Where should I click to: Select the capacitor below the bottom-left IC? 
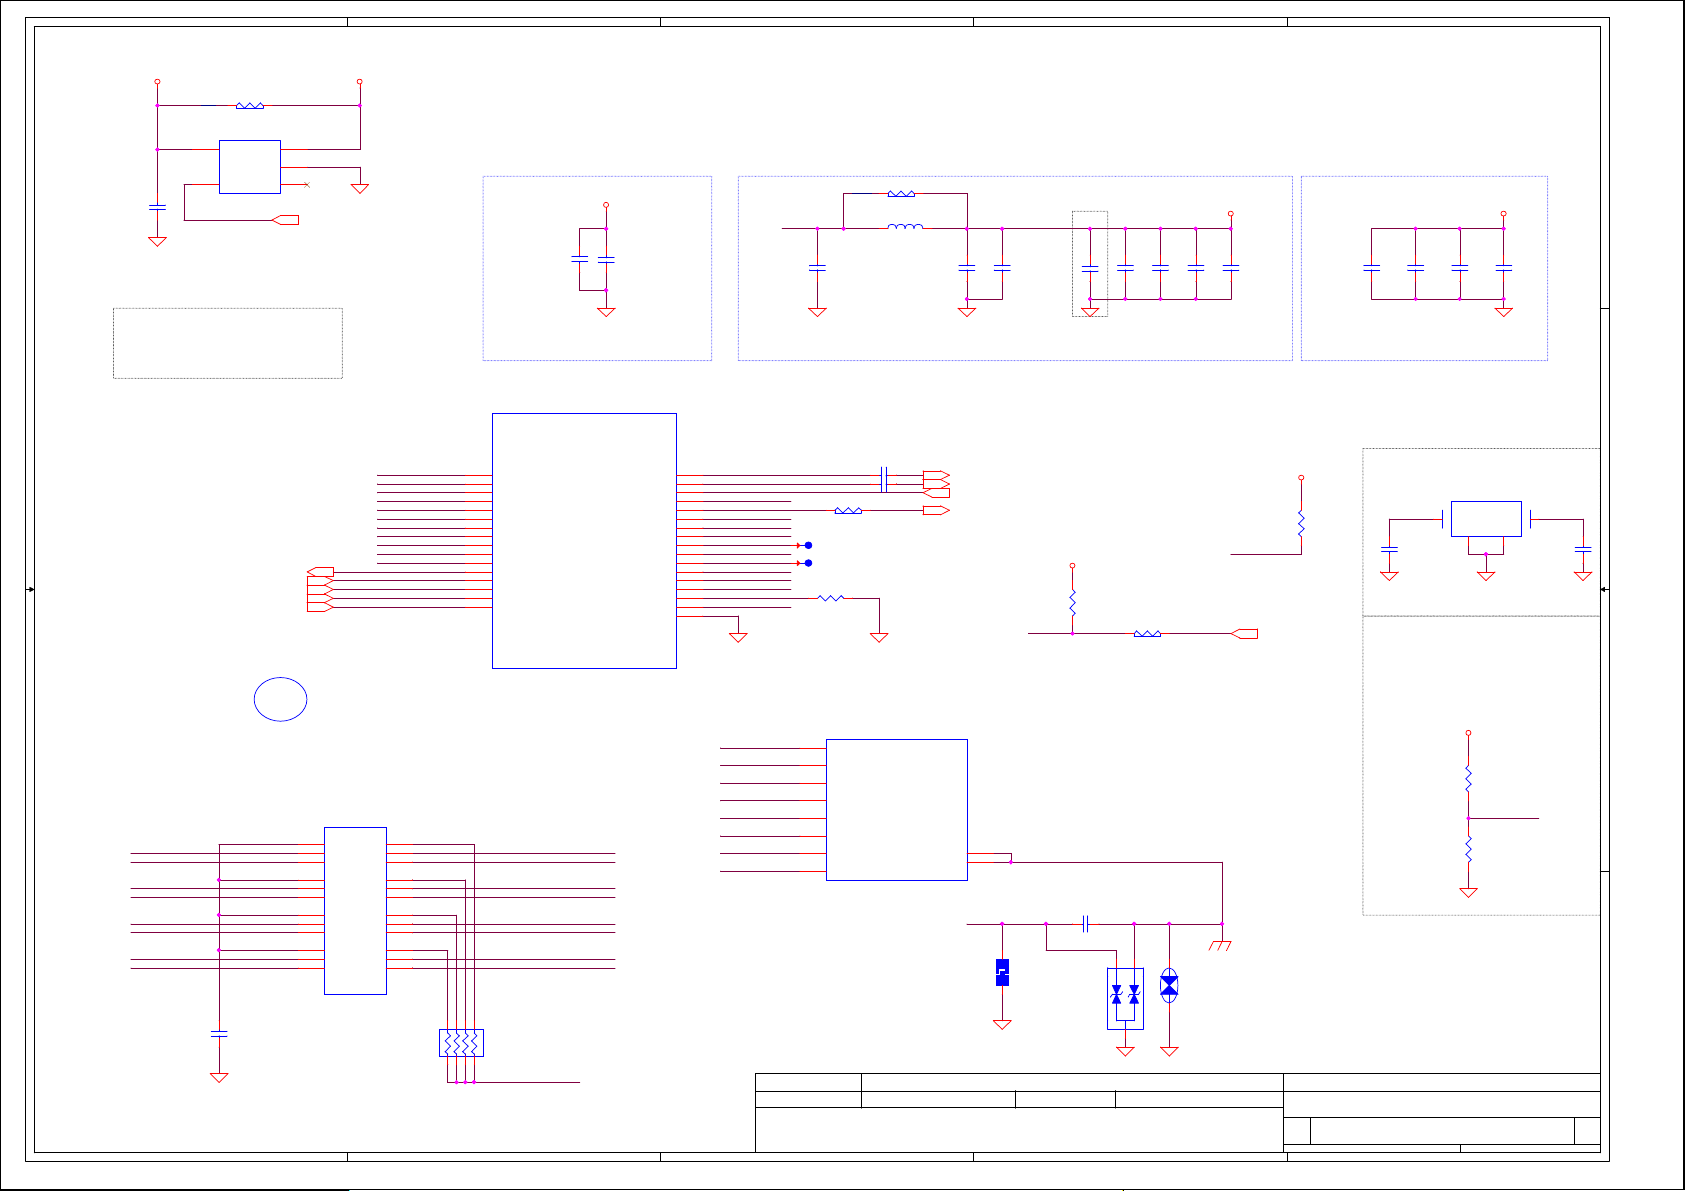pyautogui.click(x=219, y=1034)
